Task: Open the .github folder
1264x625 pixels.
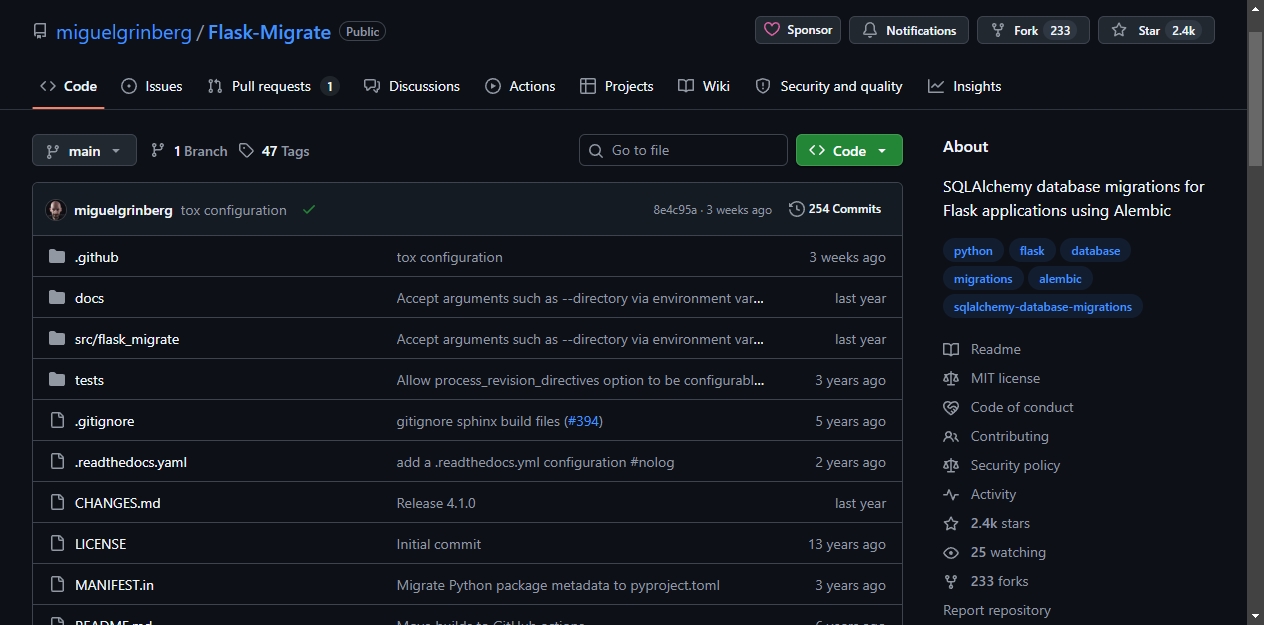Action: coord(96,257)
